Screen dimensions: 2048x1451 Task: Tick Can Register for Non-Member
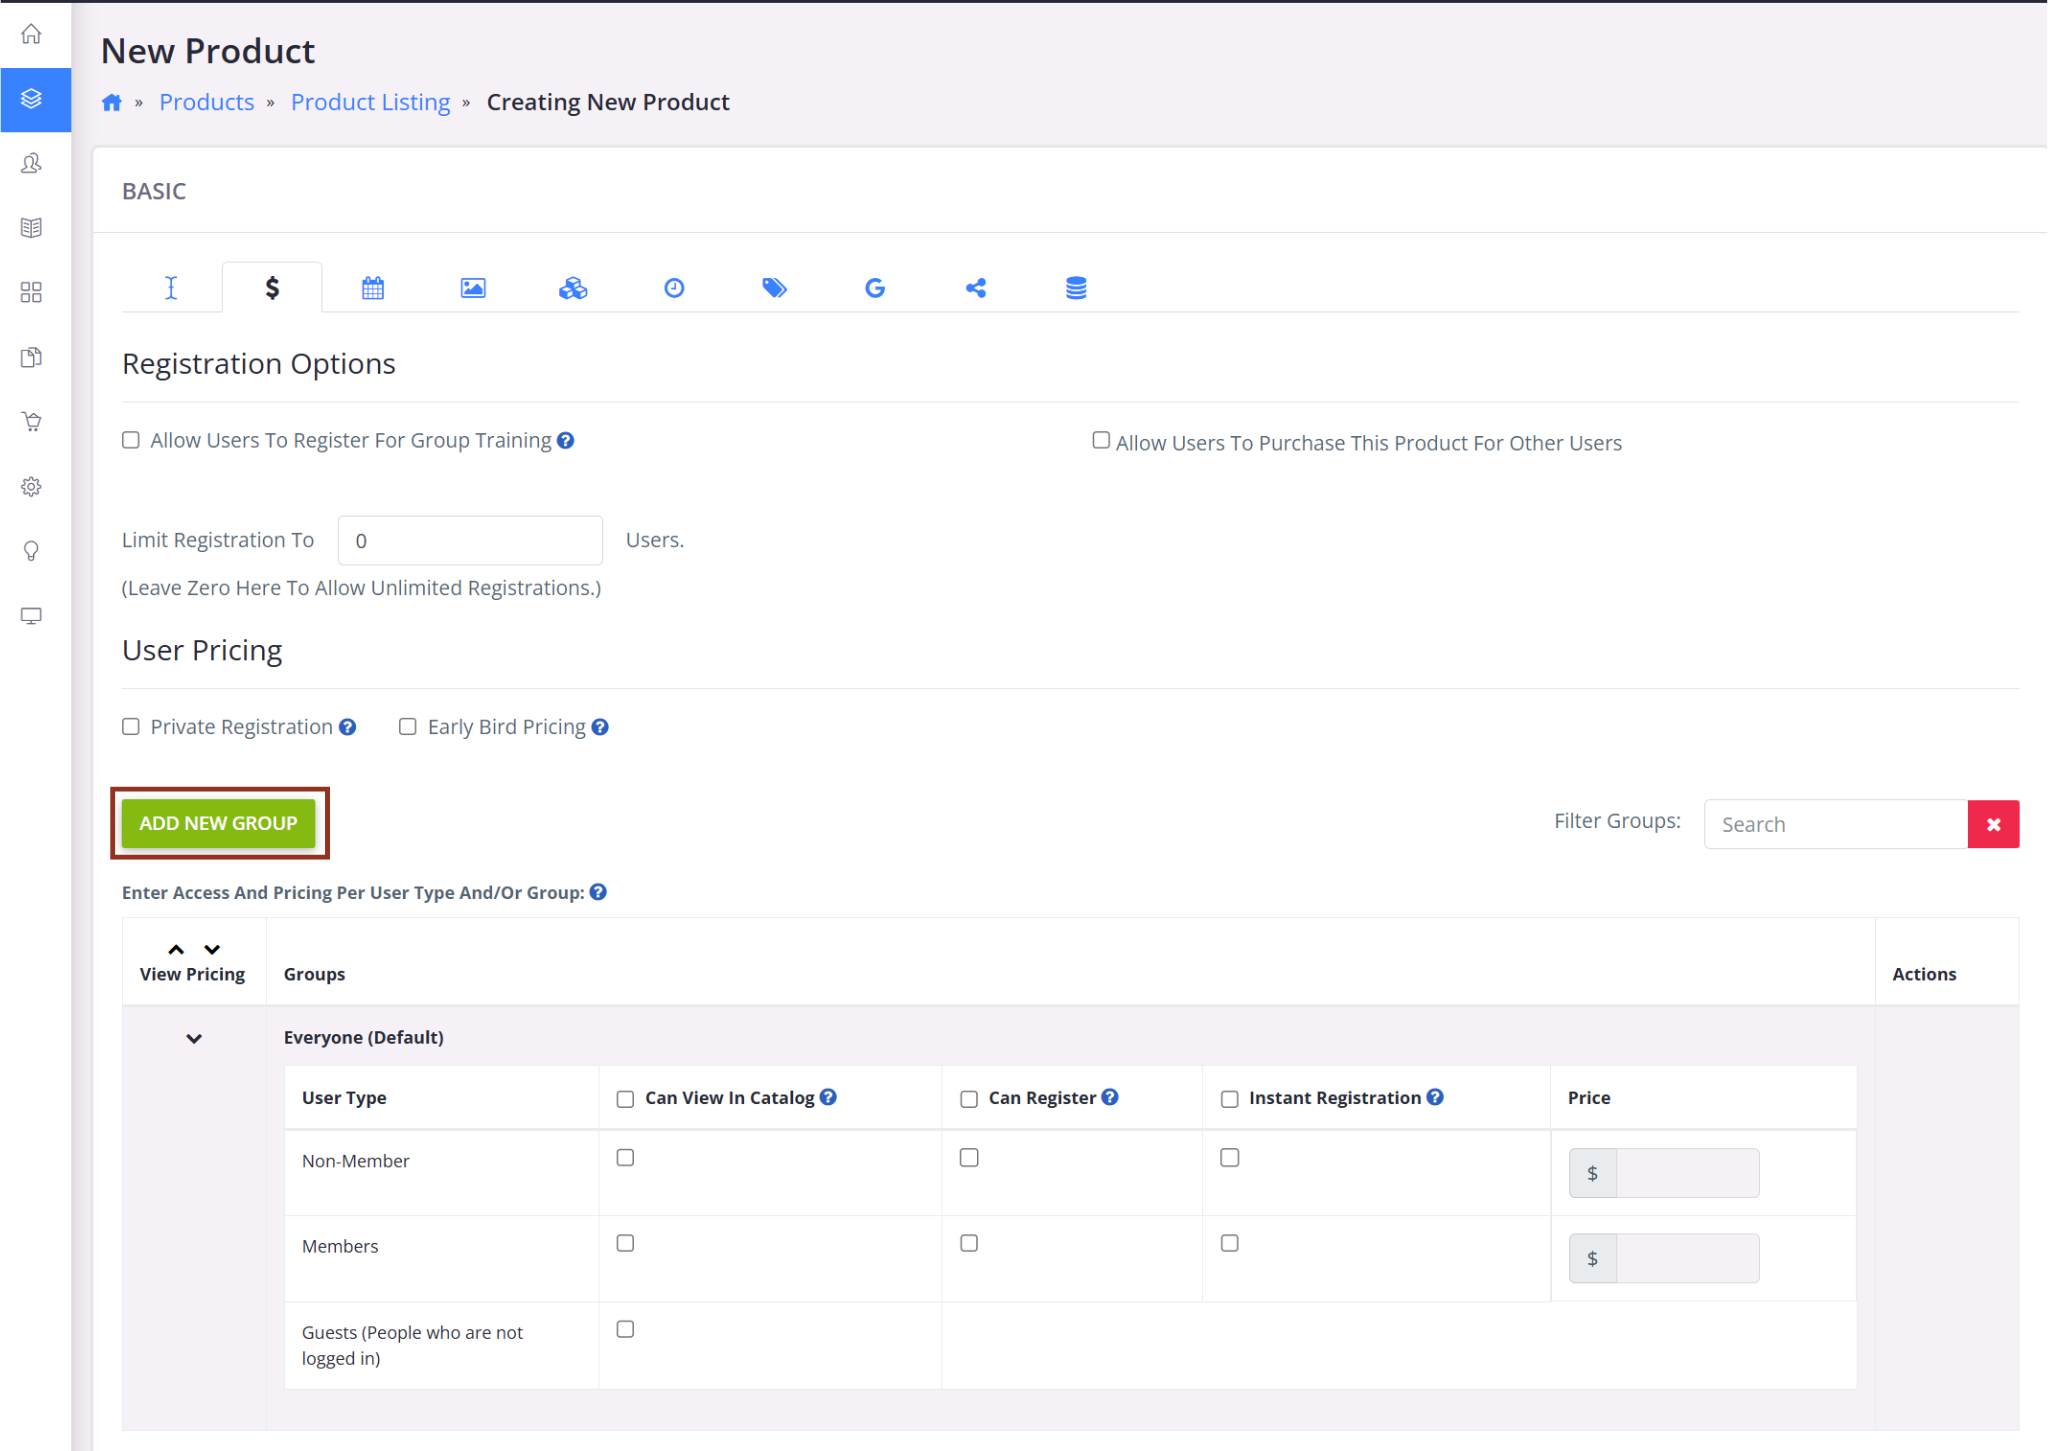(969, 1158)
